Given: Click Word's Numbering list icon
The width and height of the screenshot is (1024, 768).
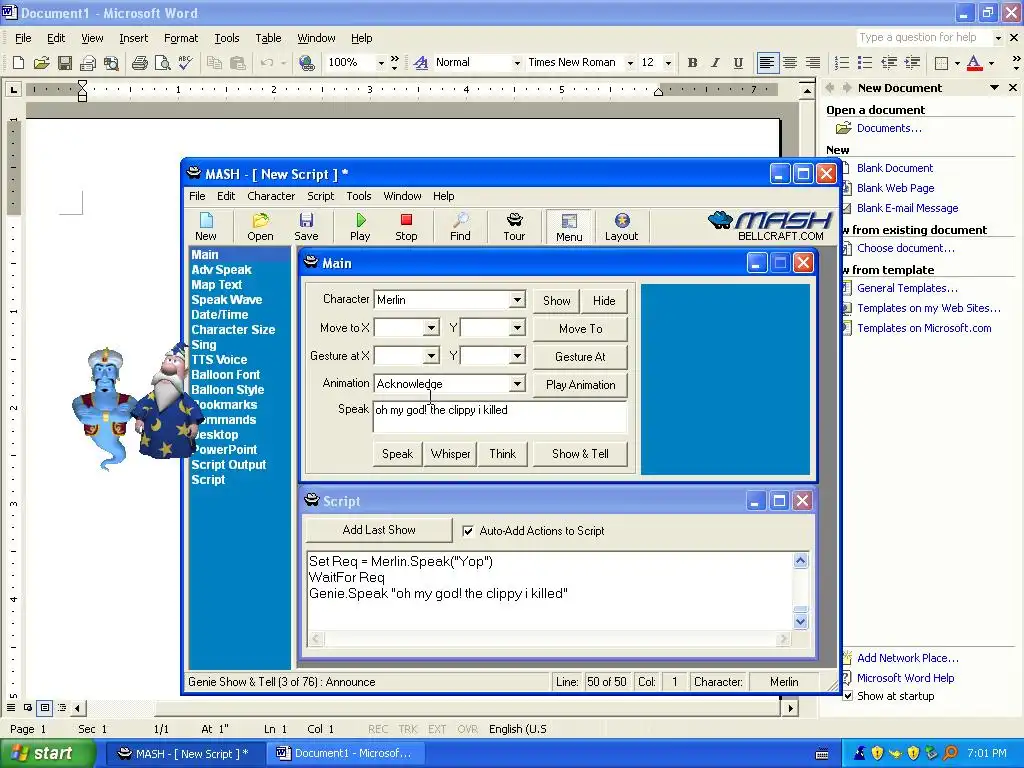Looking at the screenshot, I should (842, 63).
